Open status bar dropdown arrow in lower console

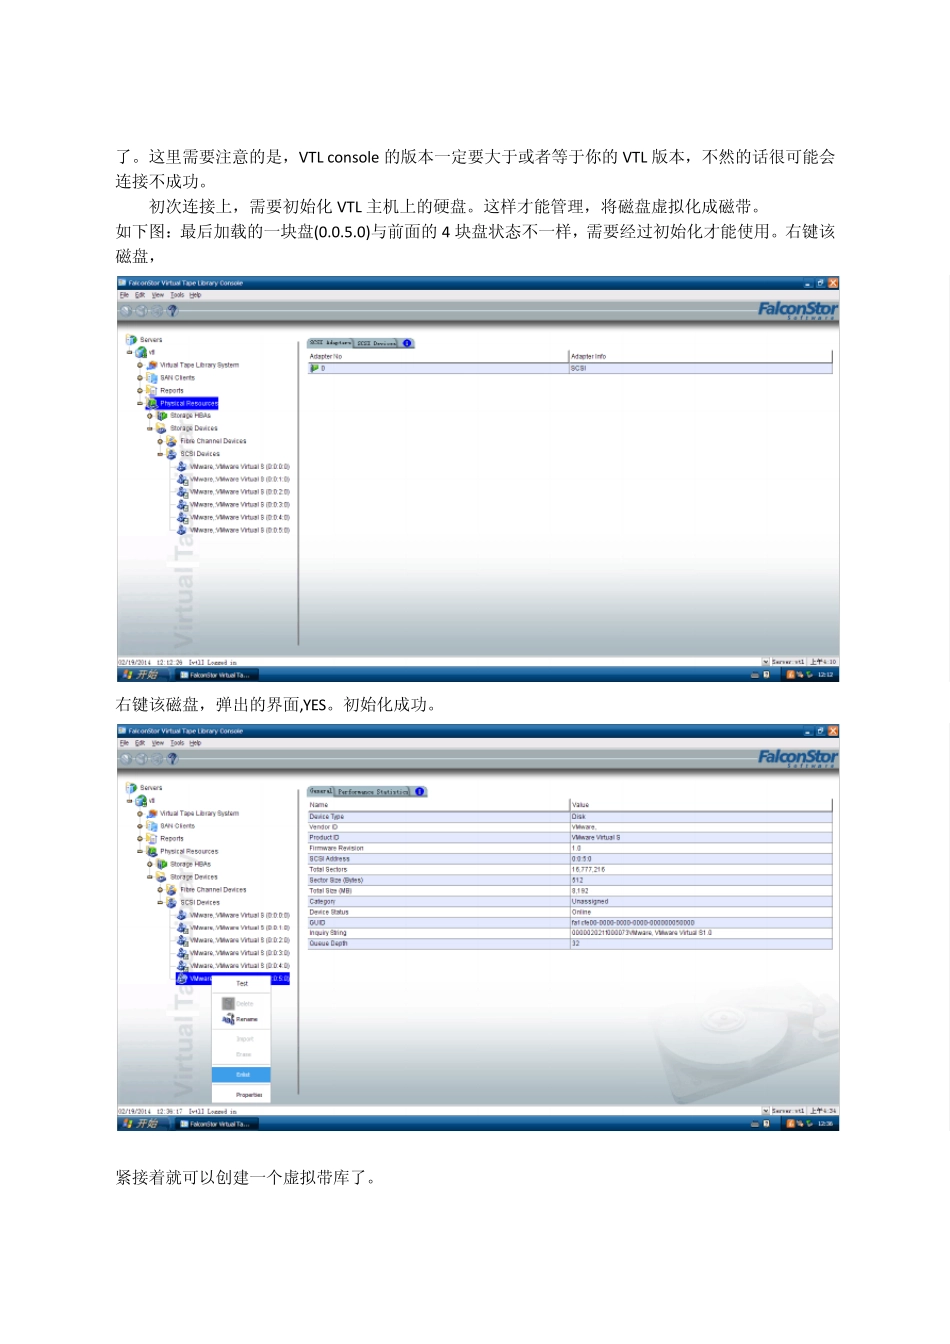pyautogui.click(x=765, y=1111)
